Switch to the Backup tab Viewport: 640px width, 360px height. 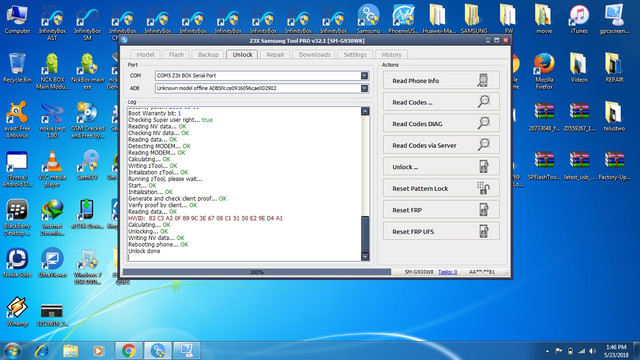point(208,54)
